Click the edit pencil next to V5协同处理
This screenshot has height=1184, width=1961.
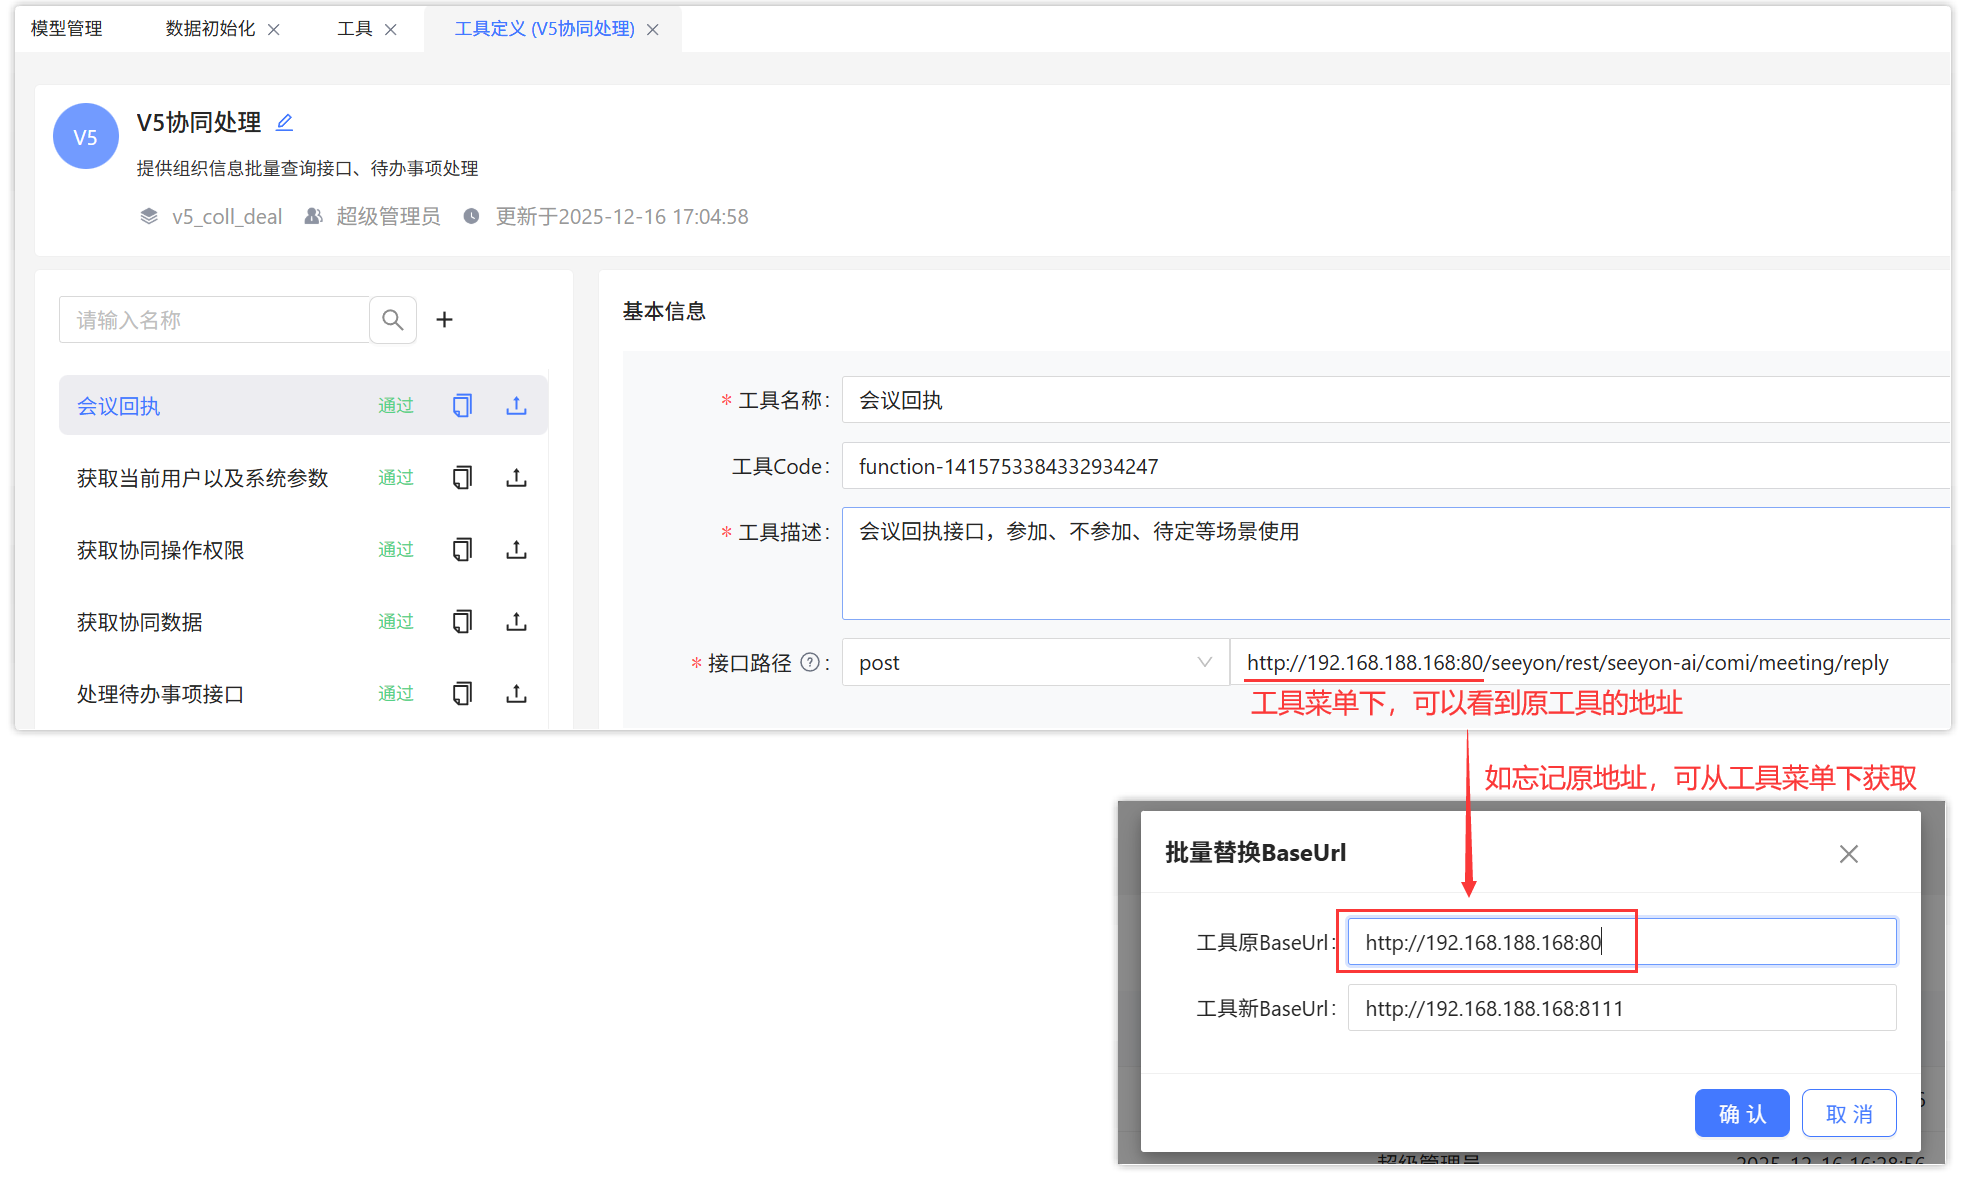285,122
